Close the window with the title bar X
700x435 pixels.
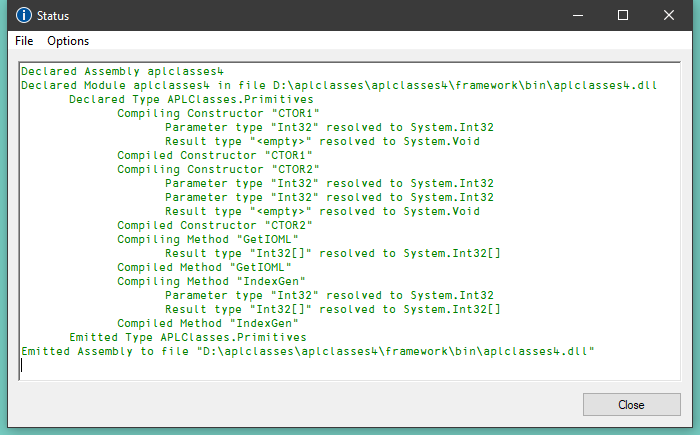tap(668, 16)
